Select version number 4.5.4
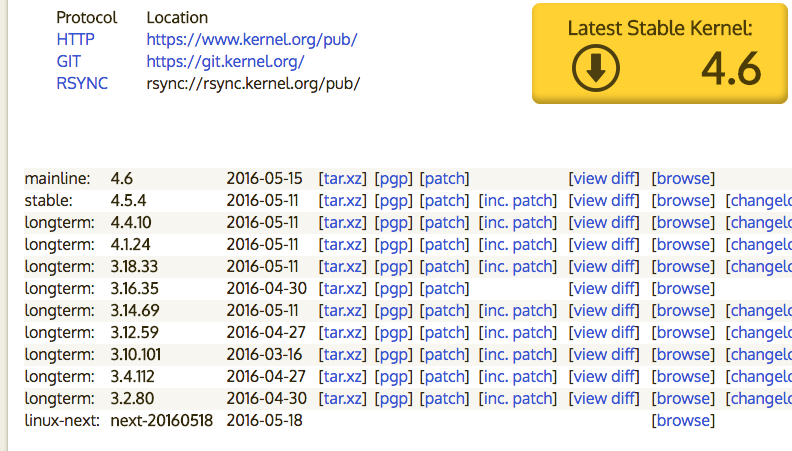This screenshot has width=792, height=451. pos(128,201)
